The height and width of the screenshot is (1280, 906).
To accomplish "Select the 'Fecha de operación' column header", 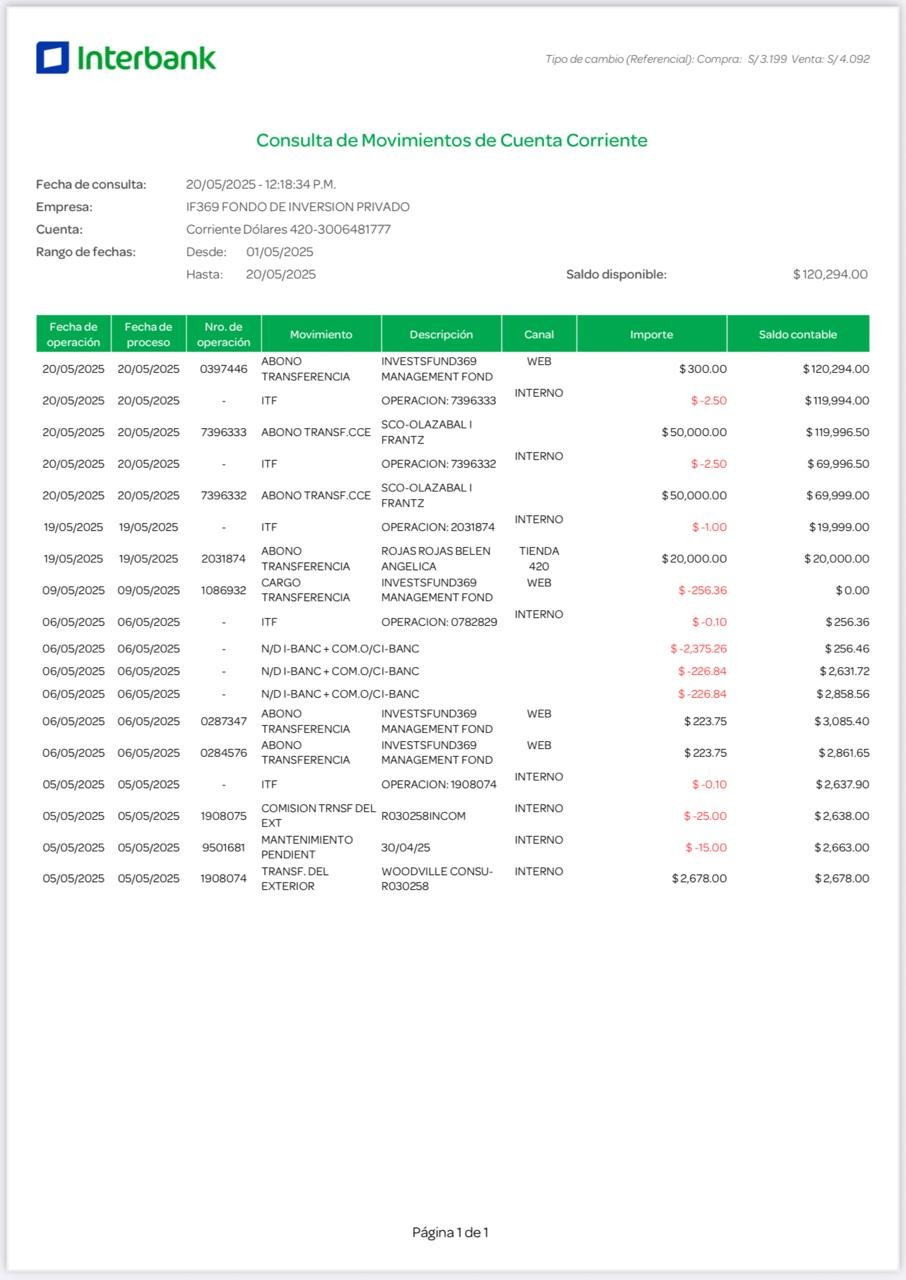I will pos(73,334).
